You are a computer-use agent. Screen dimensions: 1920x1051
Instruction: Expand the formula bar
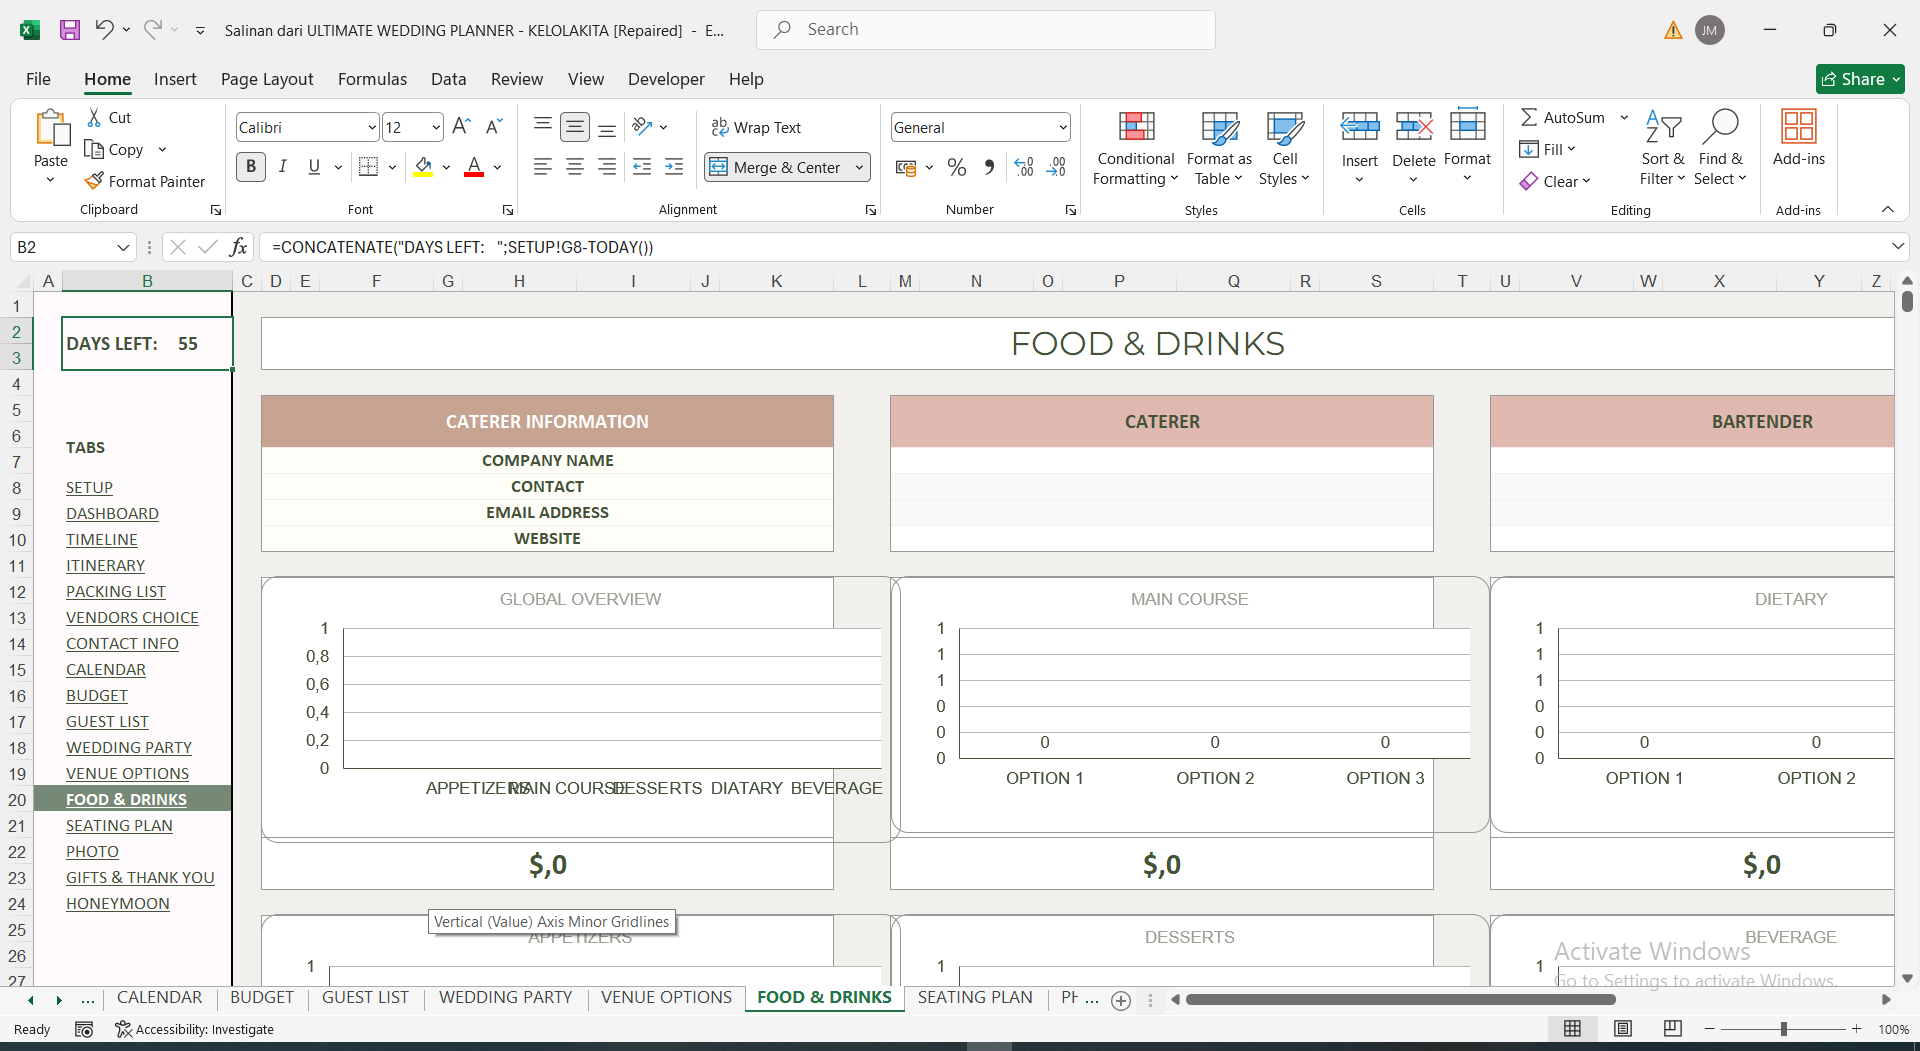(x=1897, y=246)
